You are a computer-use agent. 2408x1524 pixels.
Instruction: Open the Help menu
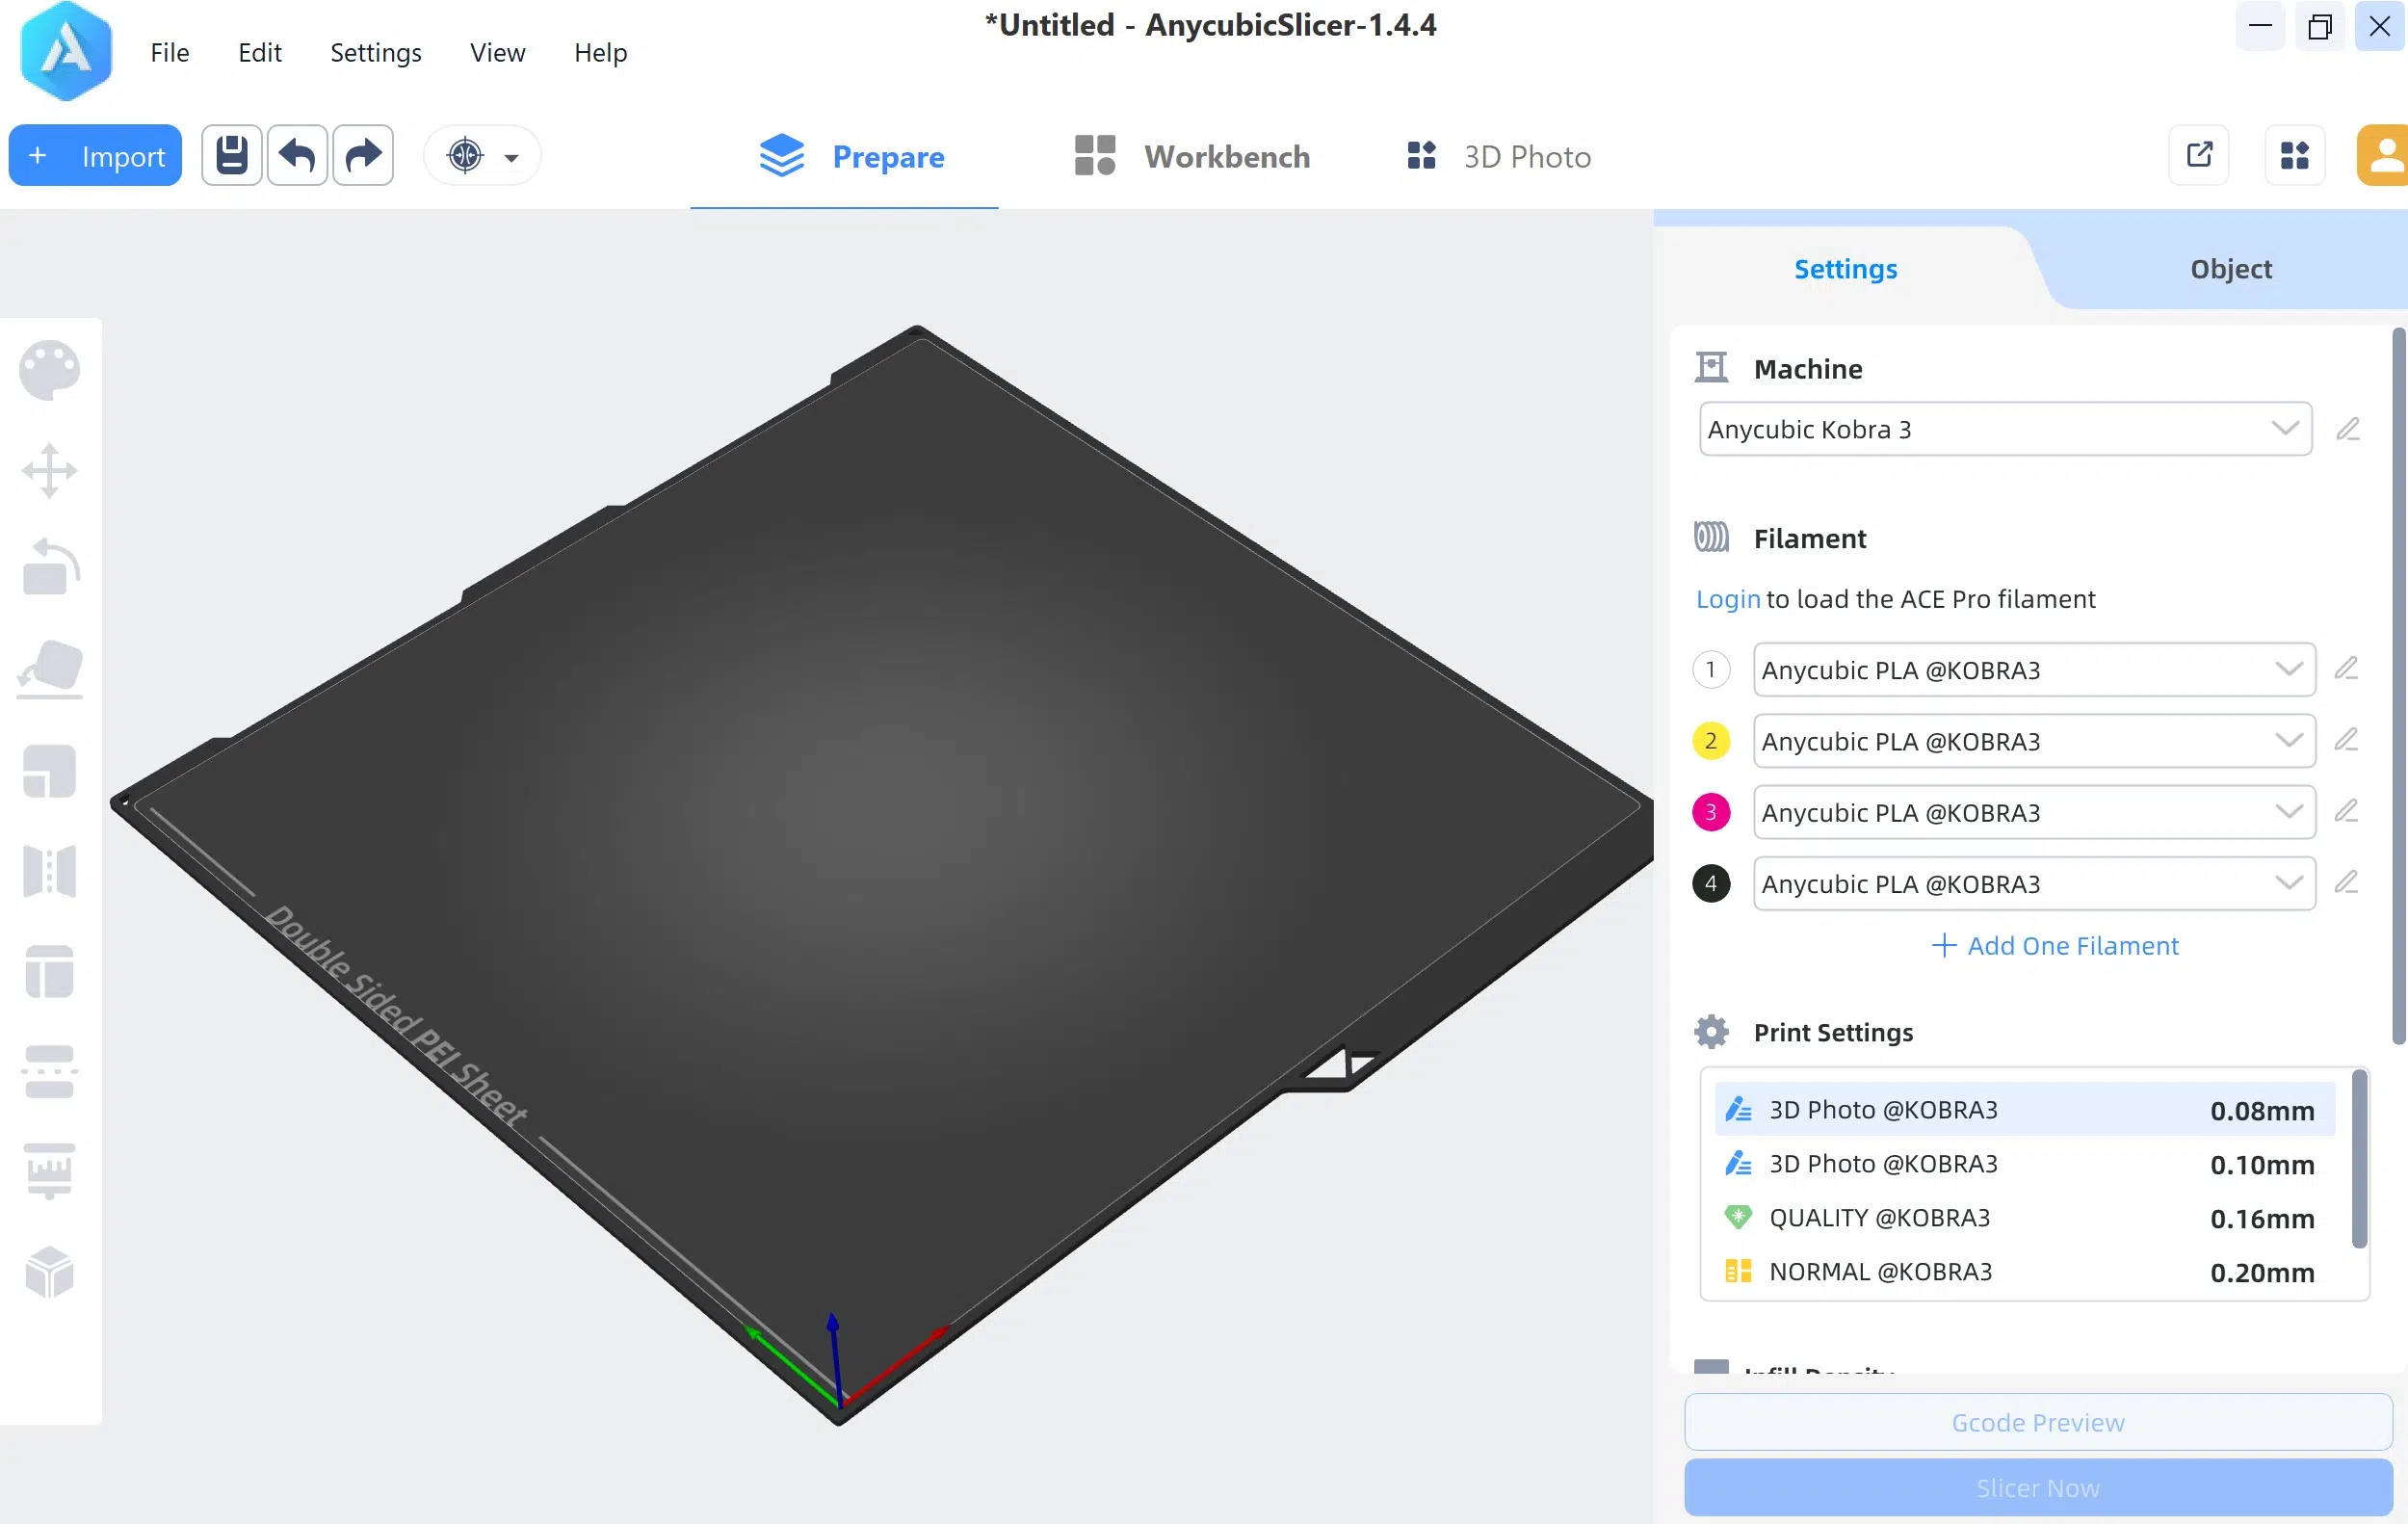600,52
